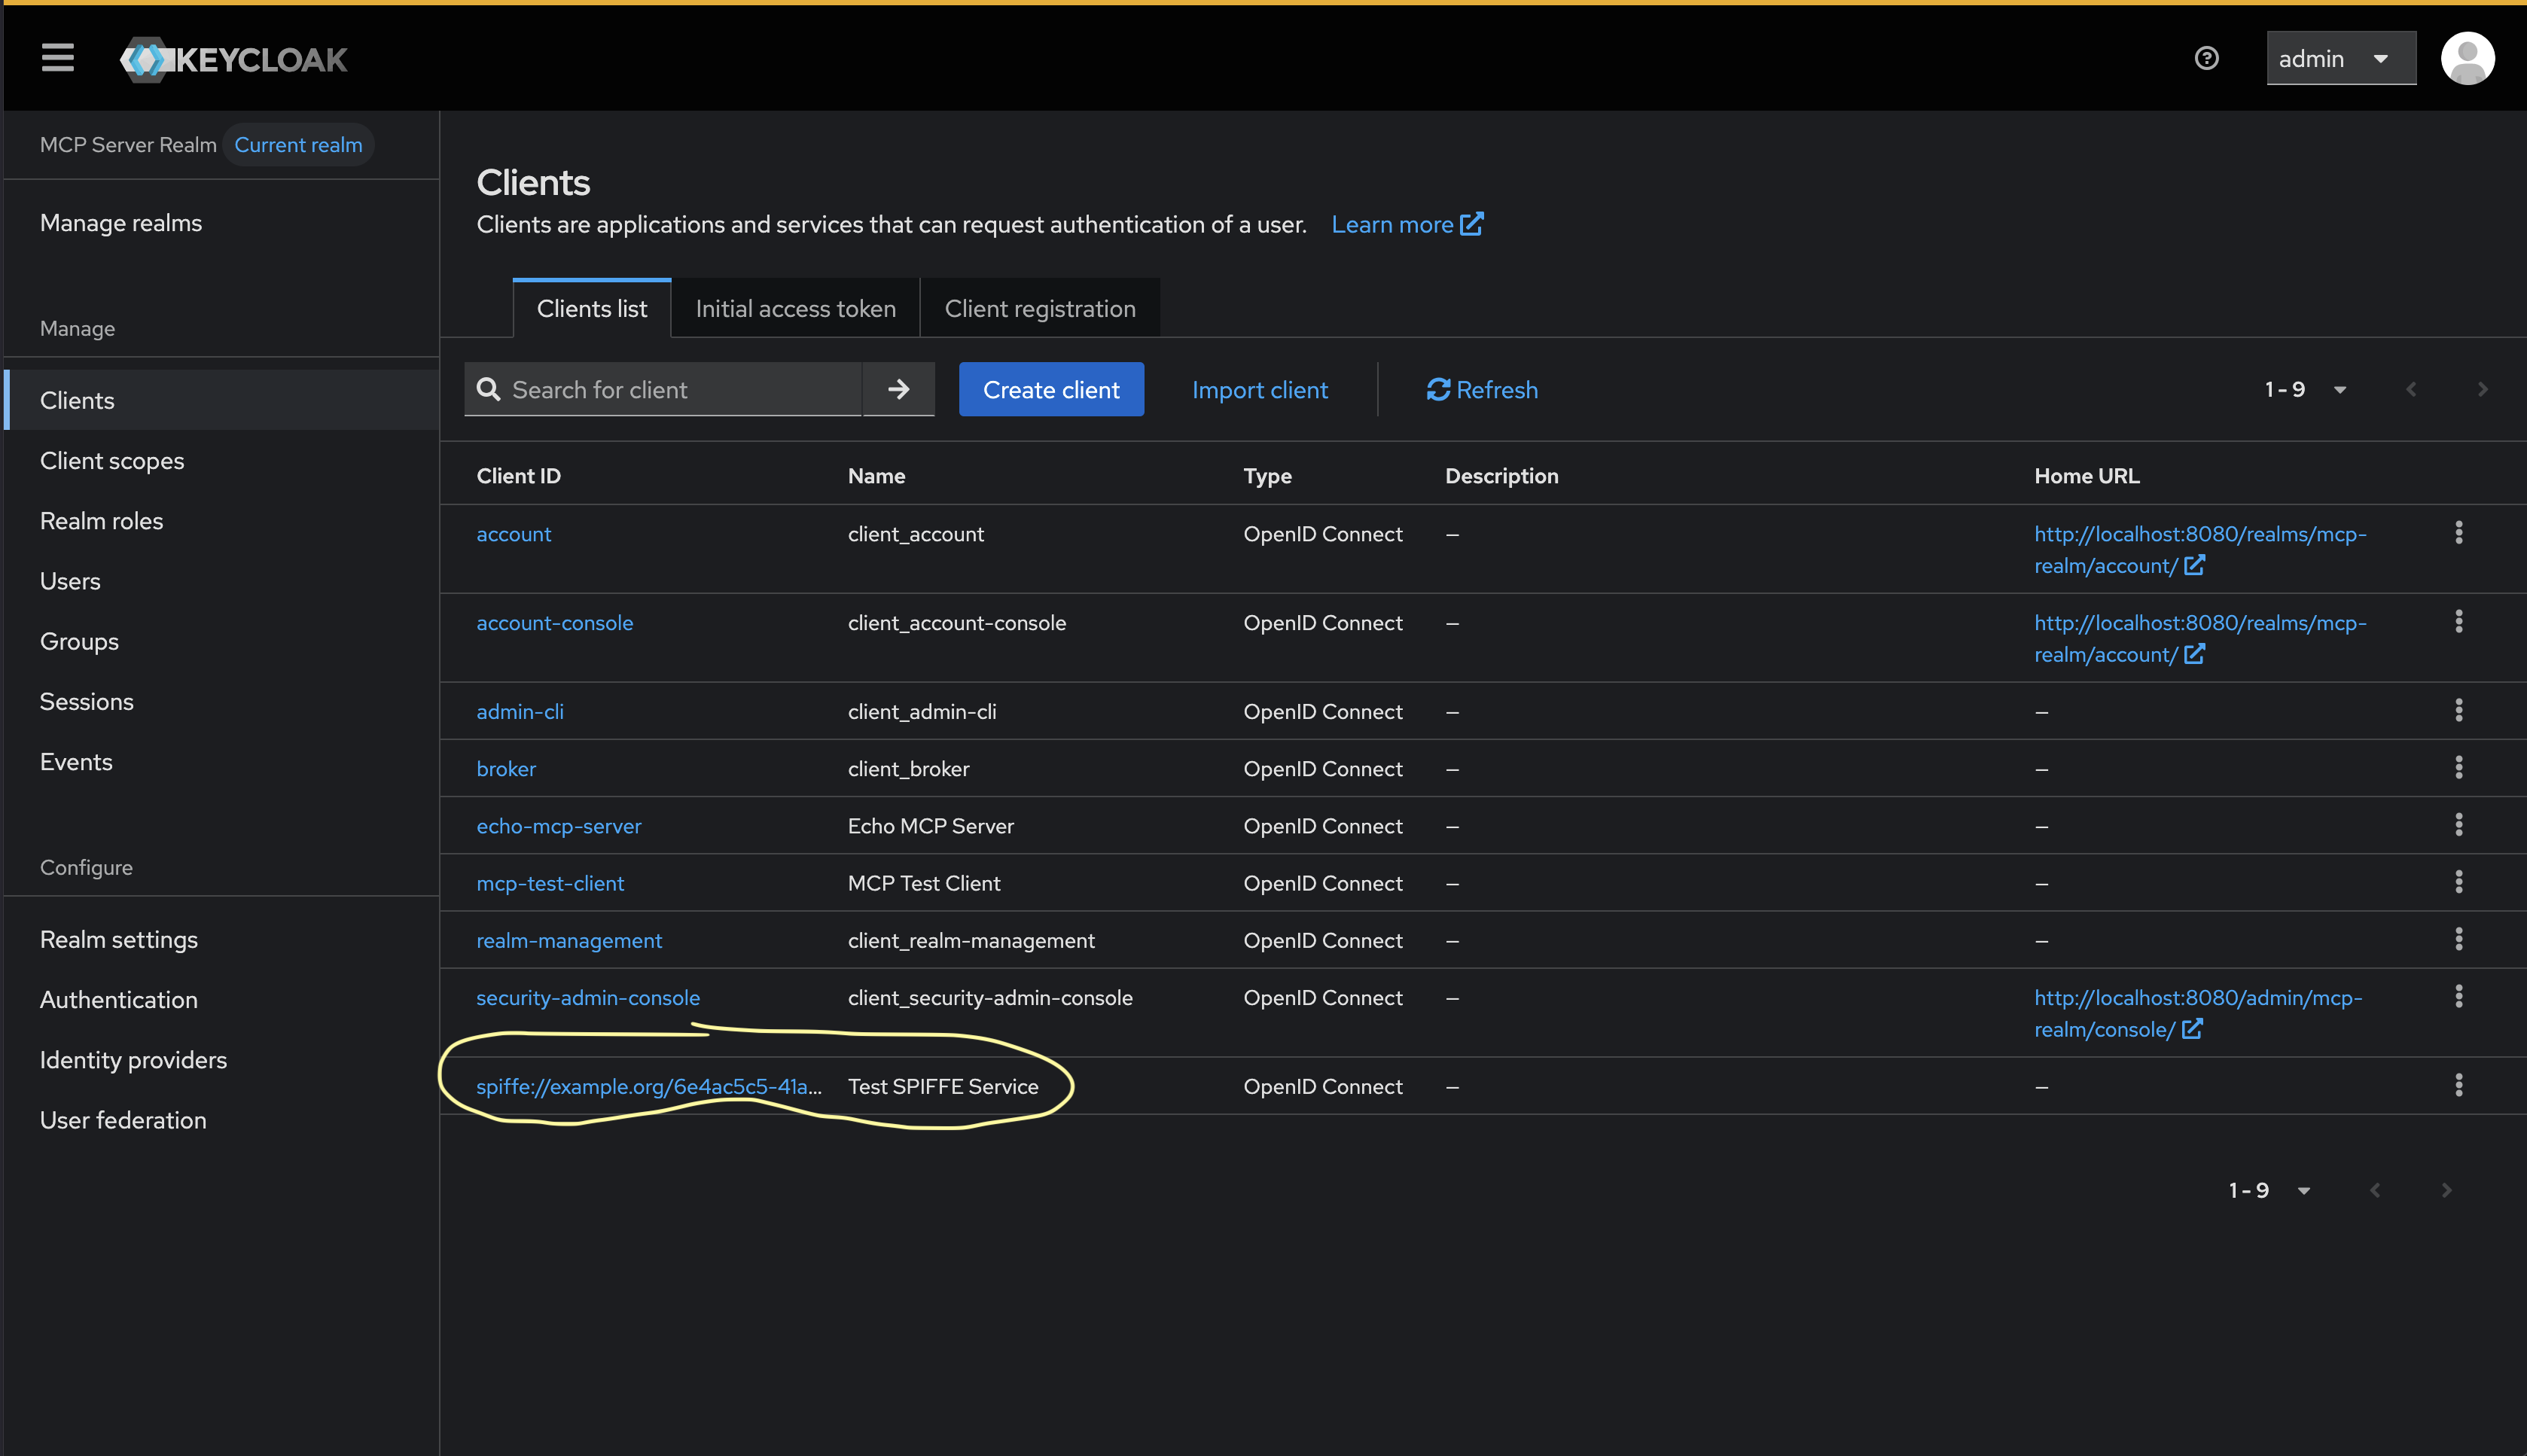Open the account client
Viewport: 2527px width, 1456px height.
(x=513, y=534)
